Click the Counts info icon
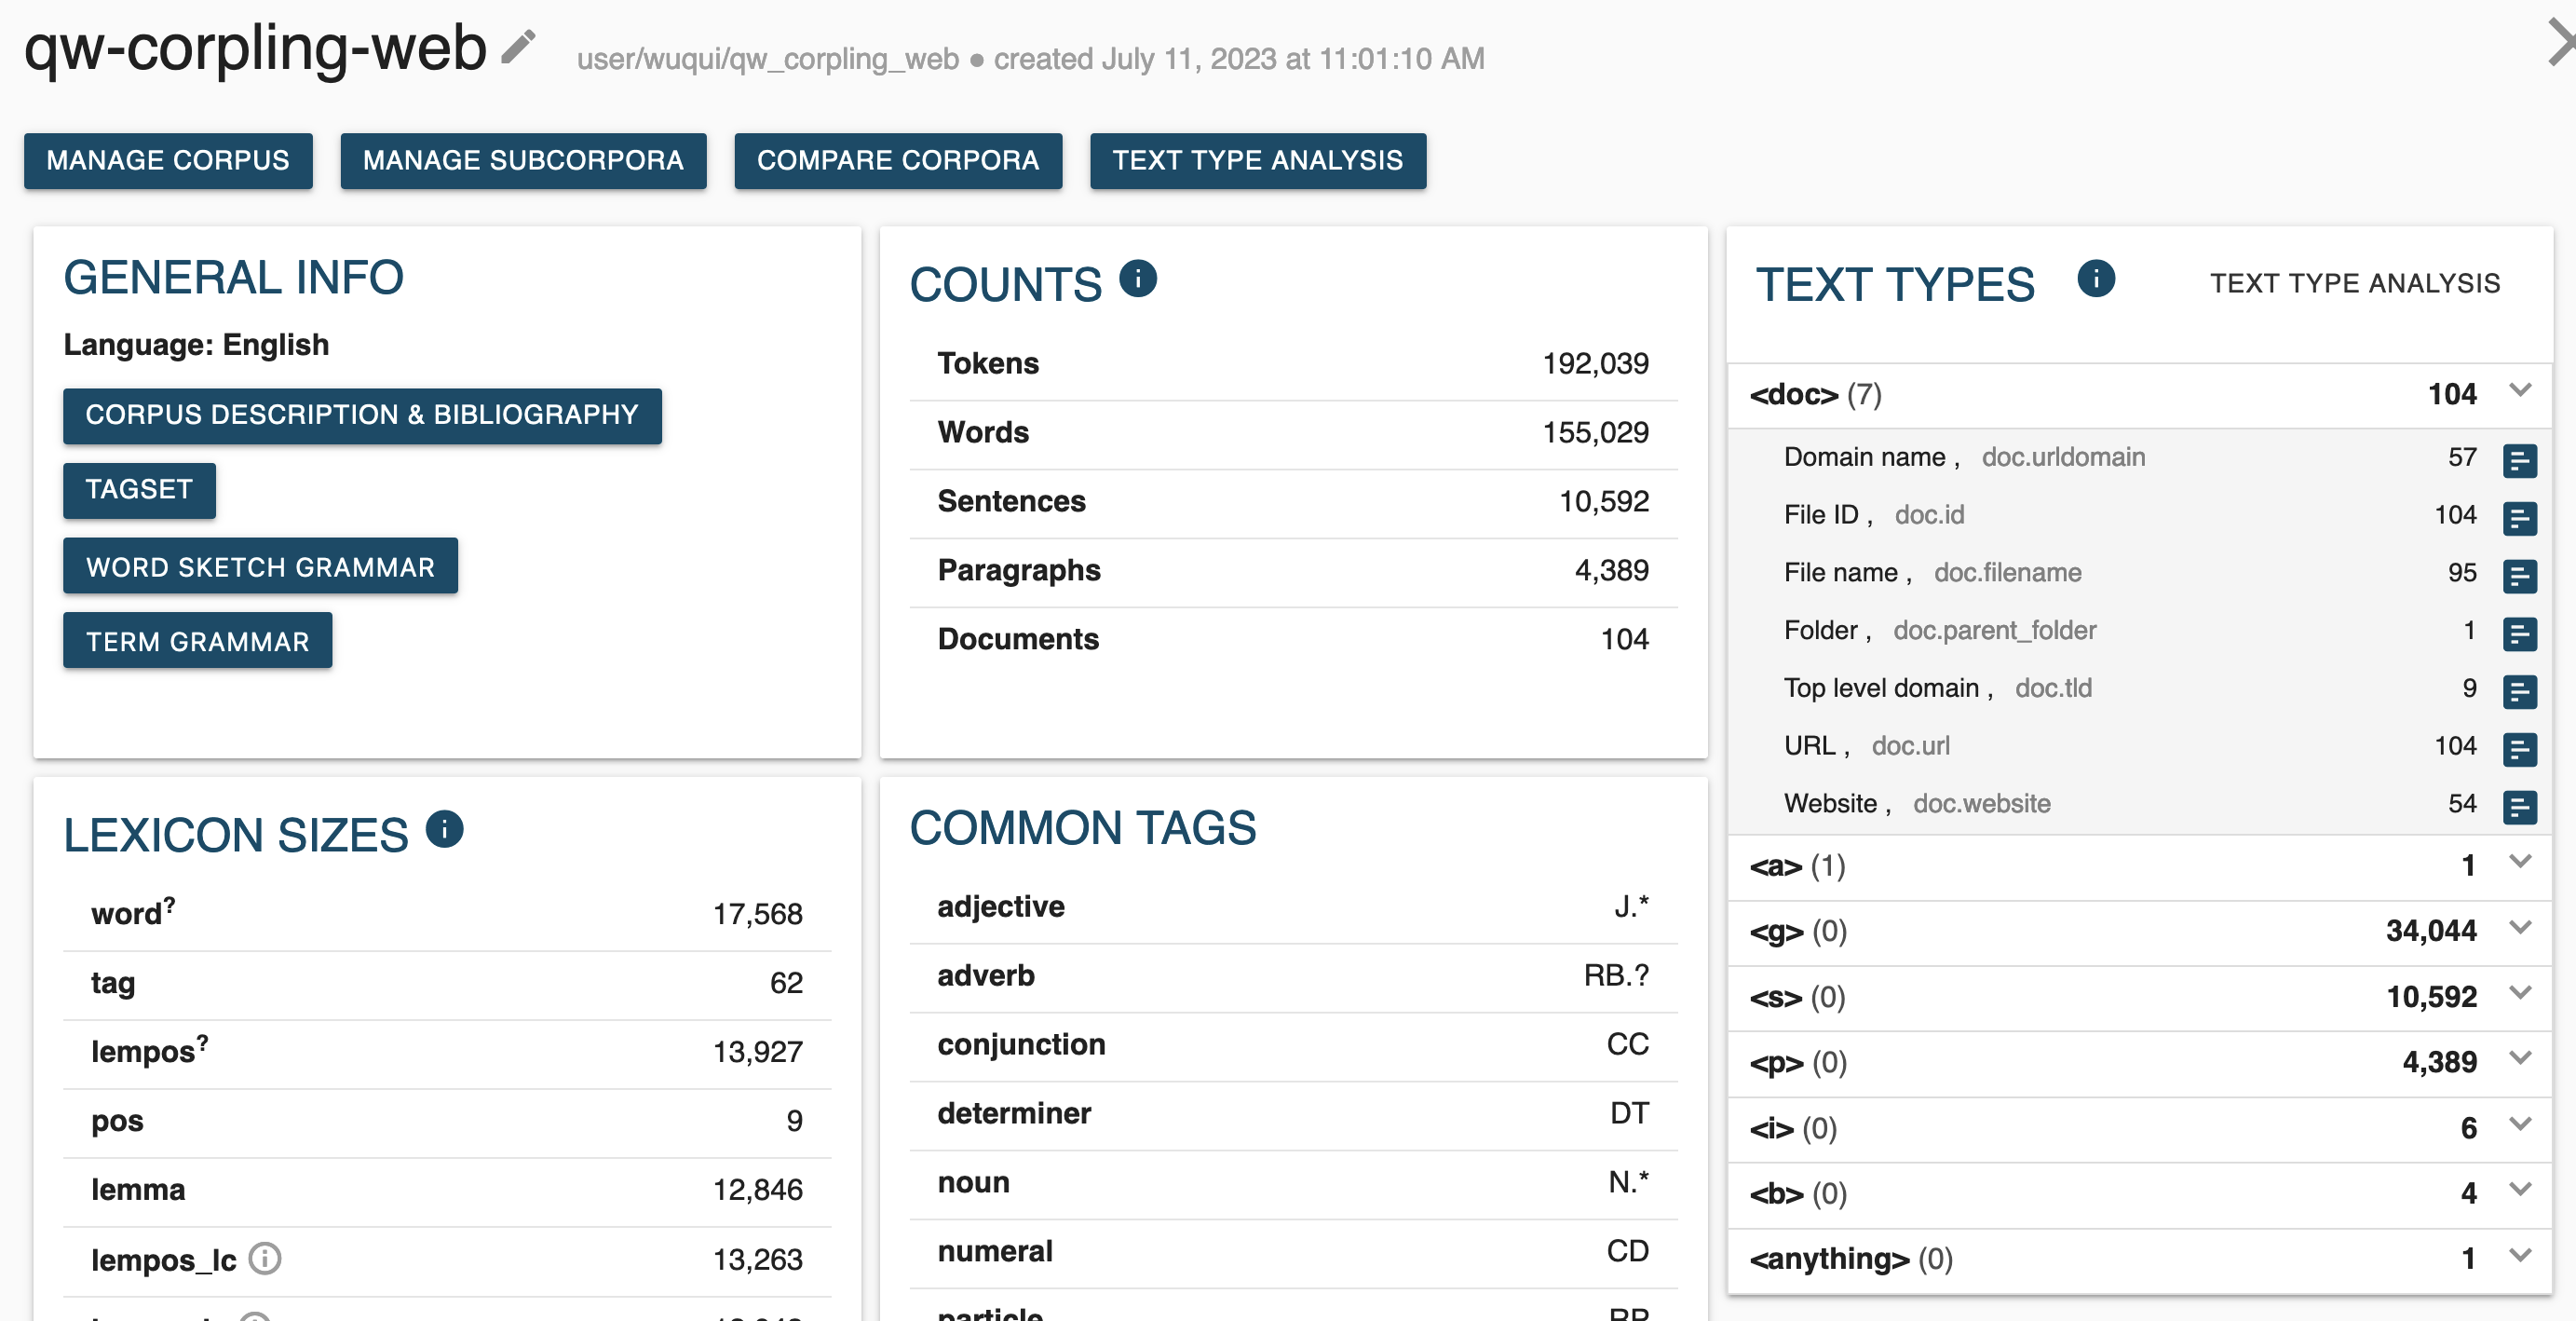2576x1321 pixels. [x=1137, y=279]
